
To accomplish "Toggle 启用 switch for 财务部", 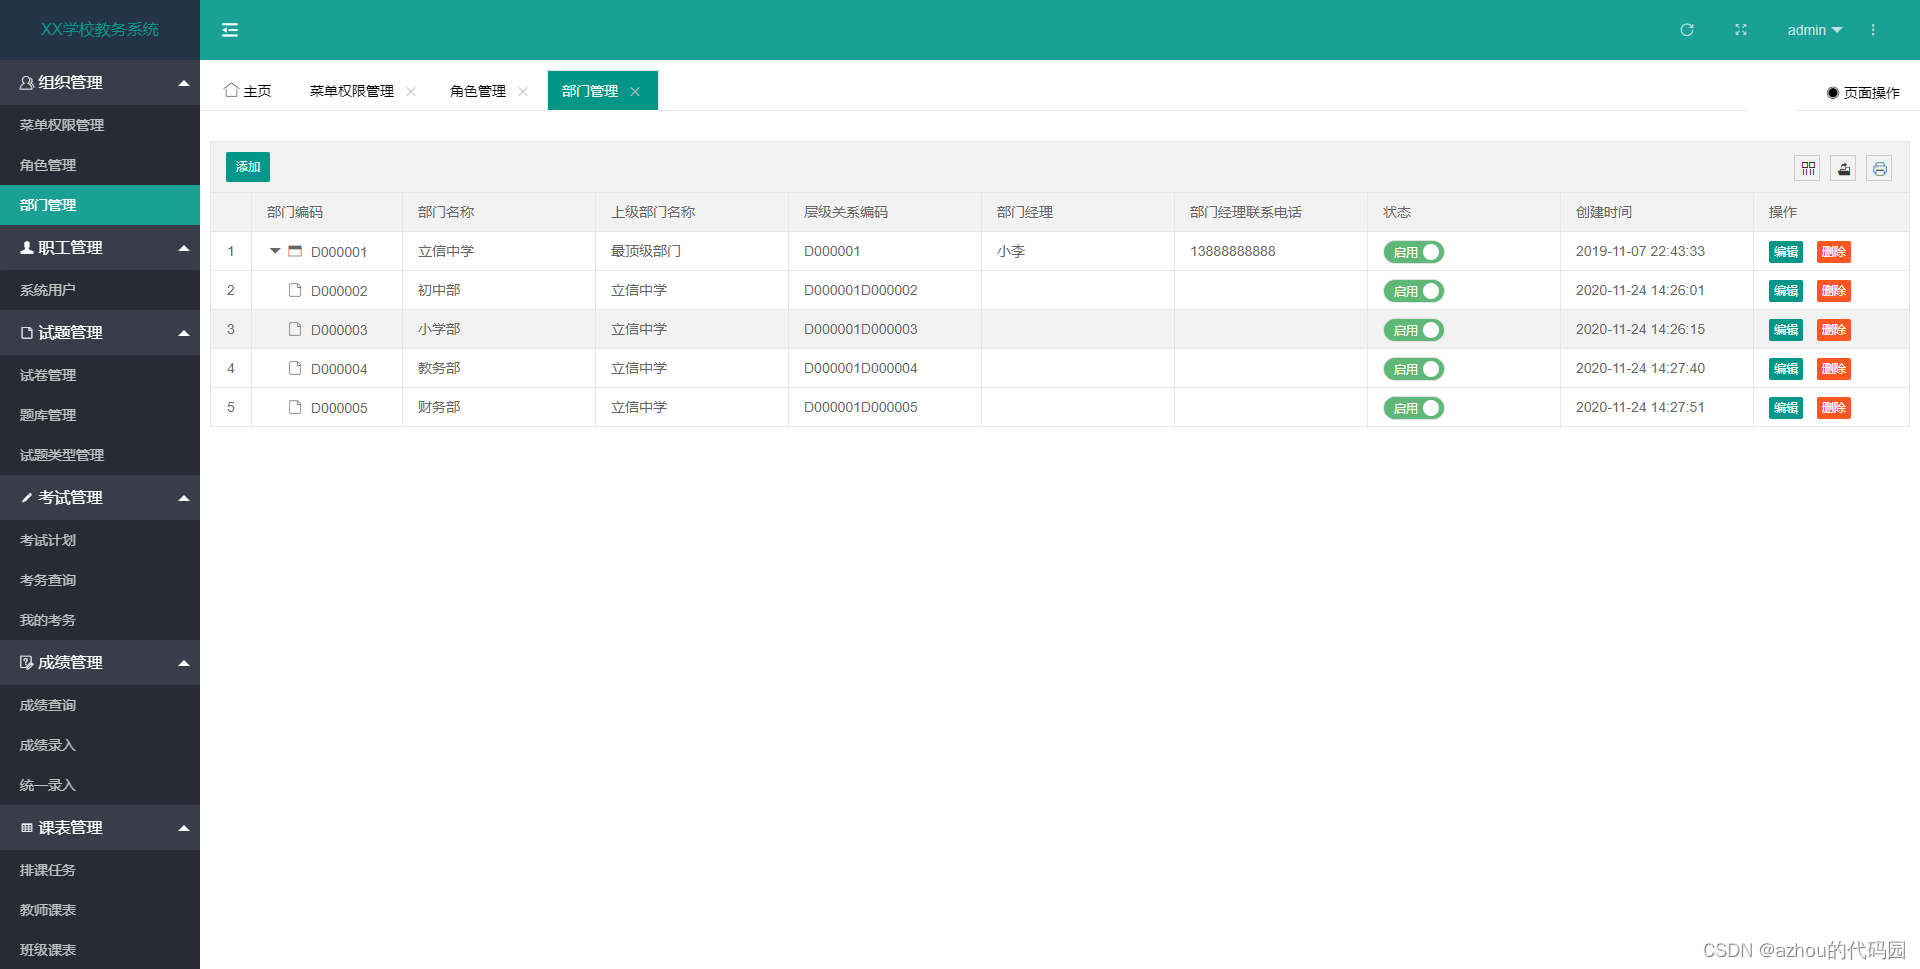I will 1414,408.
